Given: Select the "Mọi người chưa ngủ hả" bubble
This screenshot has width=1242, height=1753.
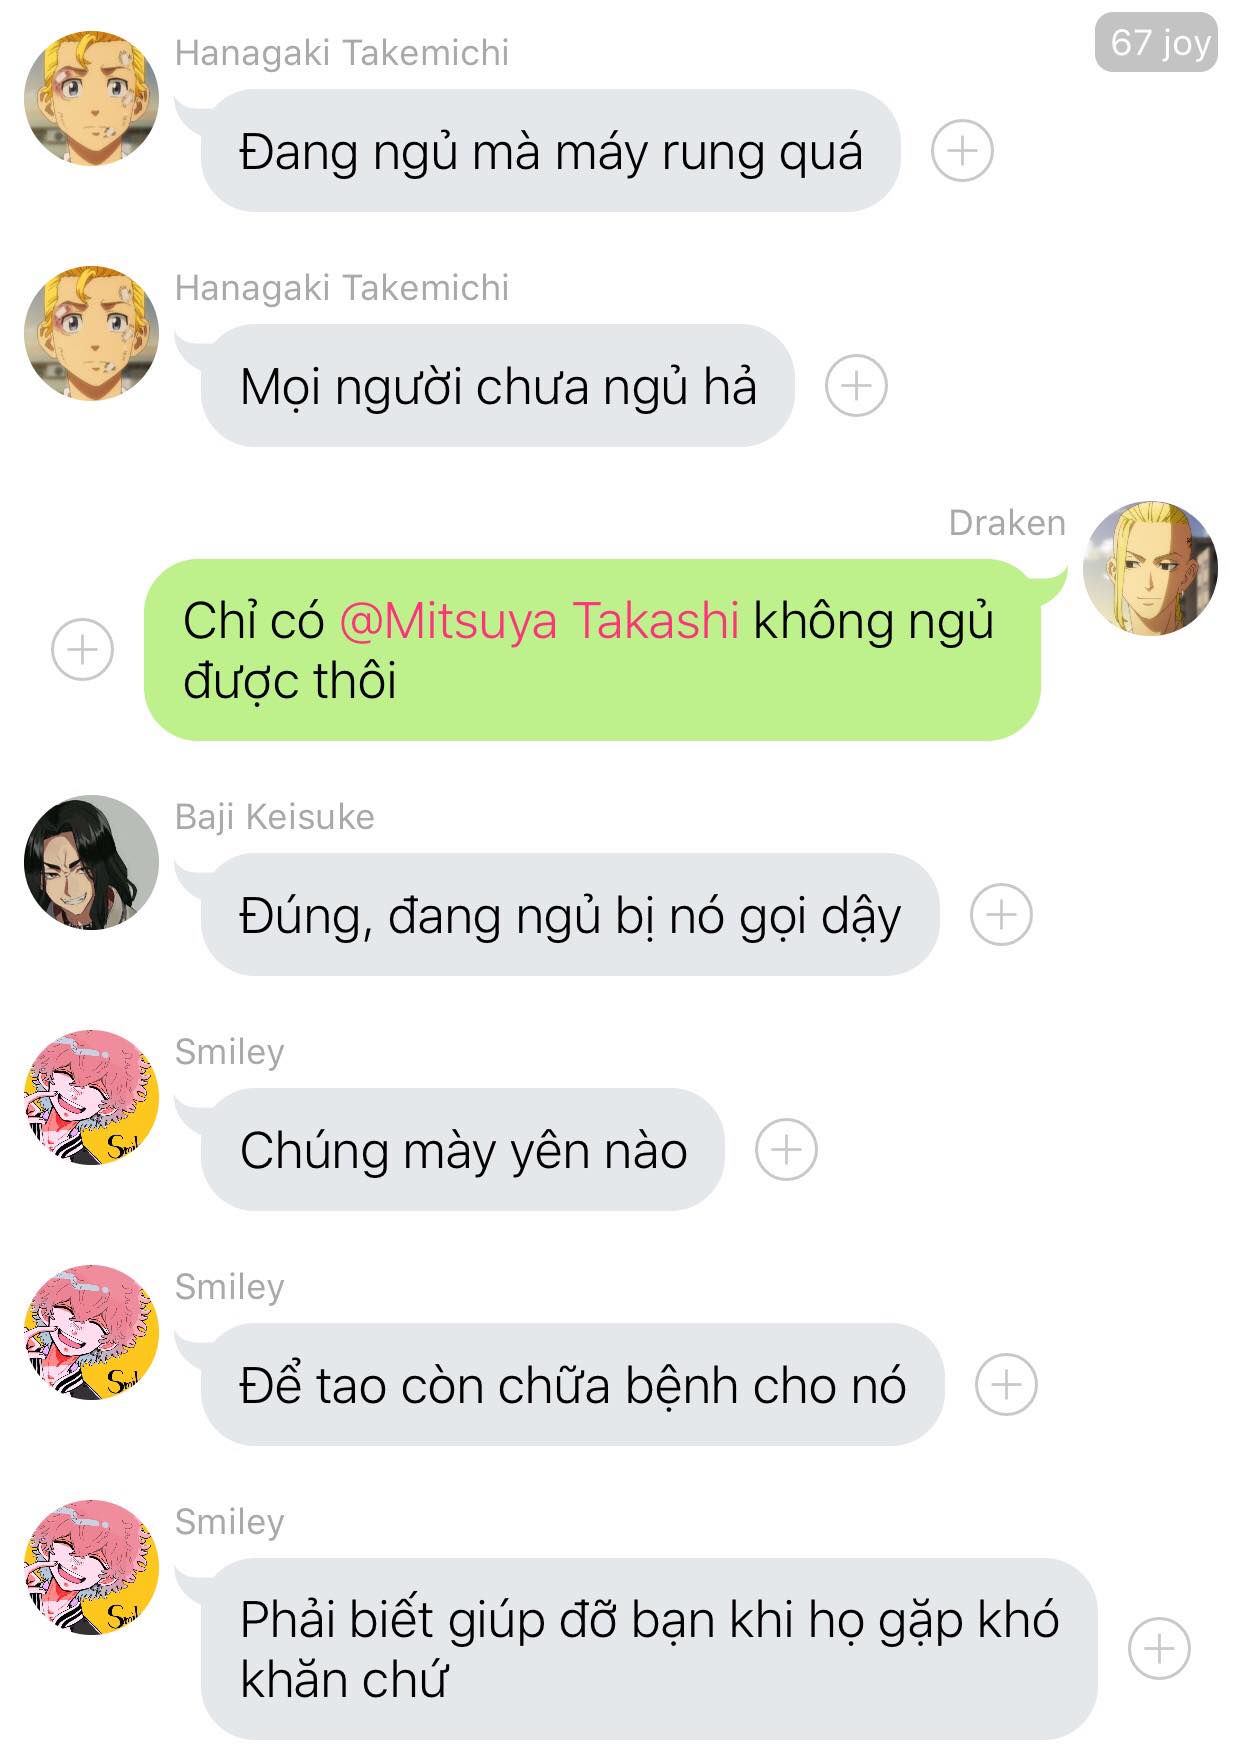Looking at the screenshot, I should [498, 386].
